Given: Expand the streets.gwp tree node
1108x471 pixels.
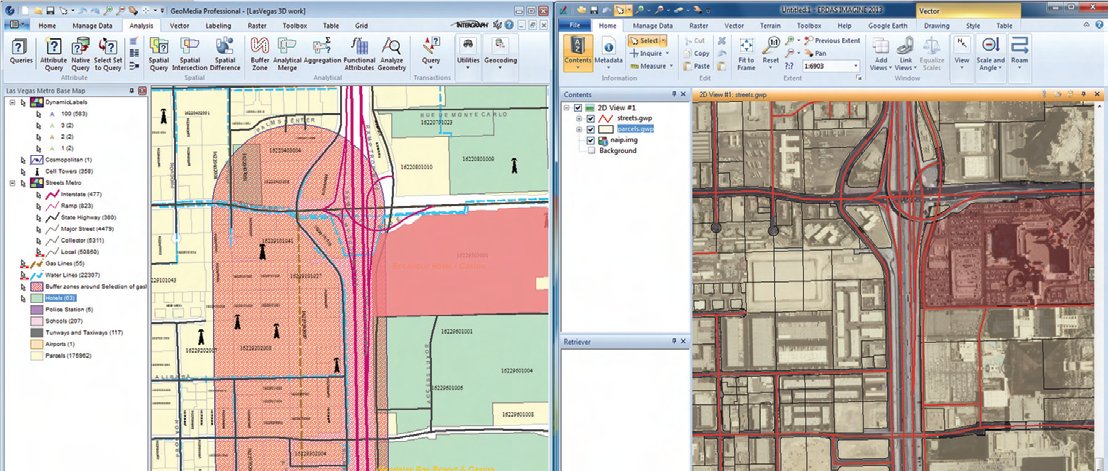Looking at the screenshot, I should click(x=579, y=119).
